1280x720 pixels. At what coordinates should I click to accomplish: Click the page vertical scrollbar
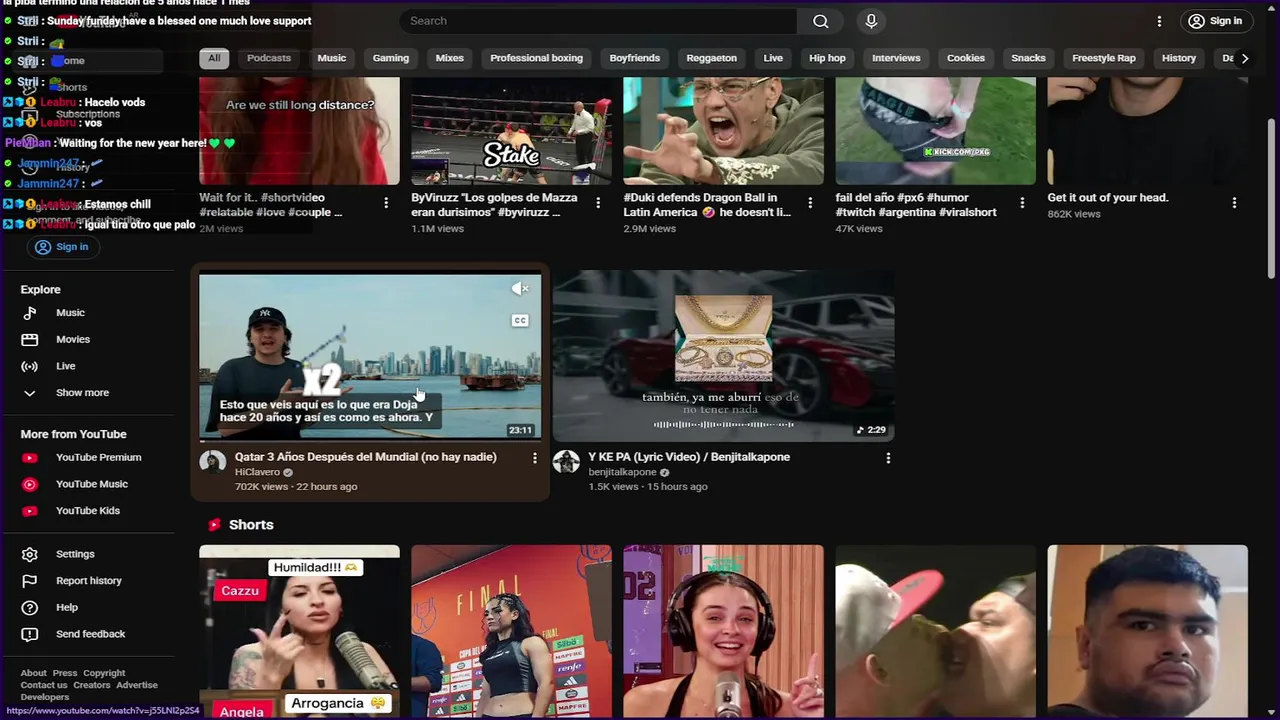pyautogui.click(x=1272, y=200)
